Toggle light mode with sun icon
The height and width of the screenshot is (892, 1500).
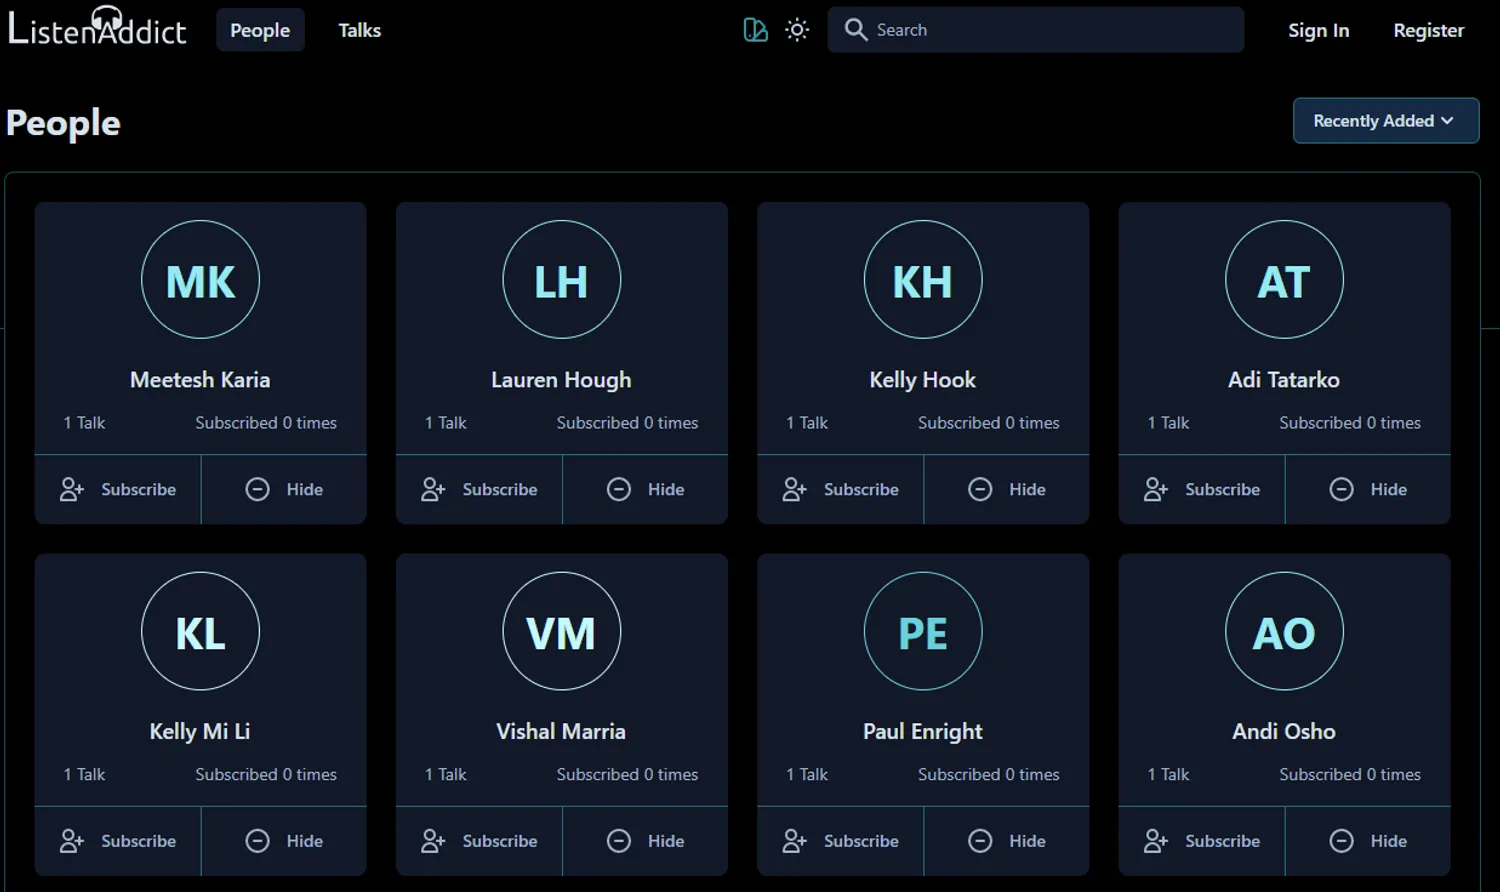[797, 30]
